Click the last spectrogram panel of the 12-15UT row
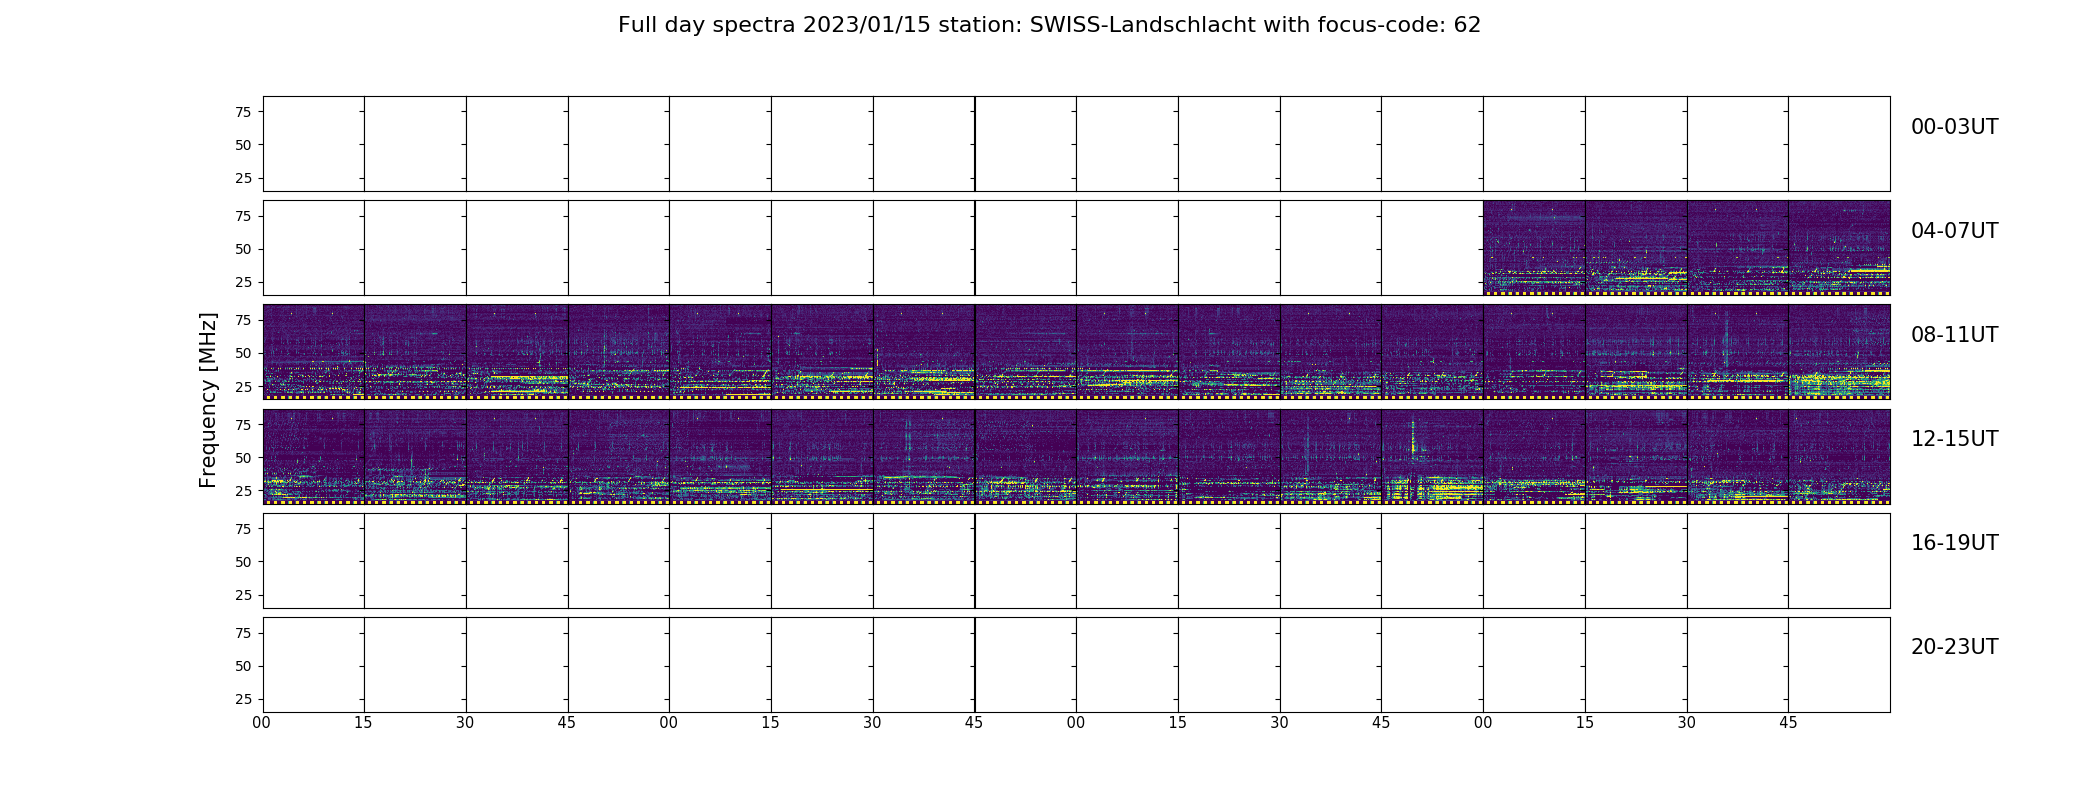Image resolution: width=2100 pixels, height=800 pixels. pos(1839,456)
